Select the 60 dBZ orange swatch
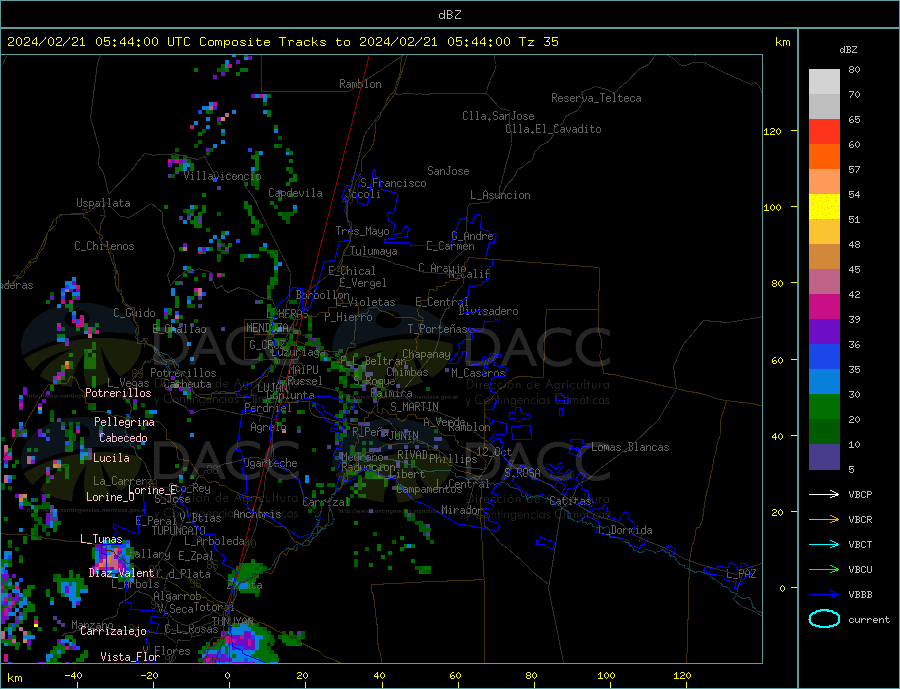900x689 pixels. point(824,157)
